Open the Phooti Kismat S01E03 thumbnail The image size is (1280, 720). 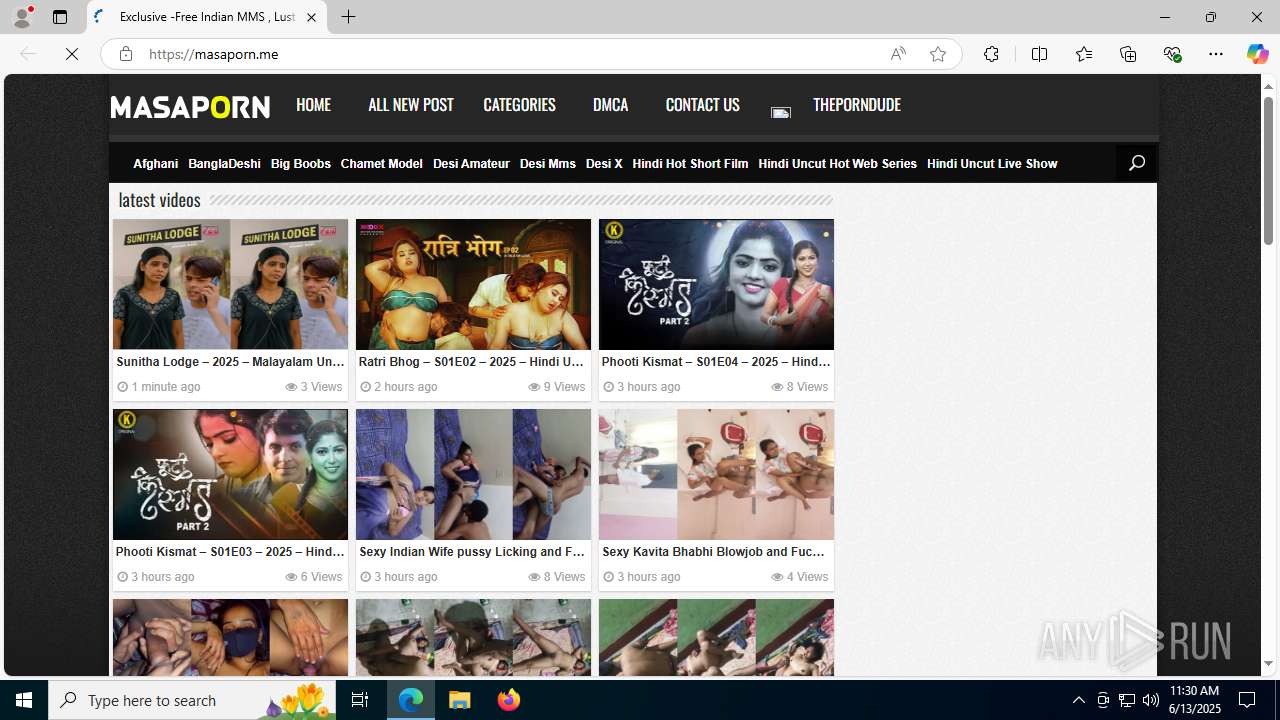pos(230,474)
